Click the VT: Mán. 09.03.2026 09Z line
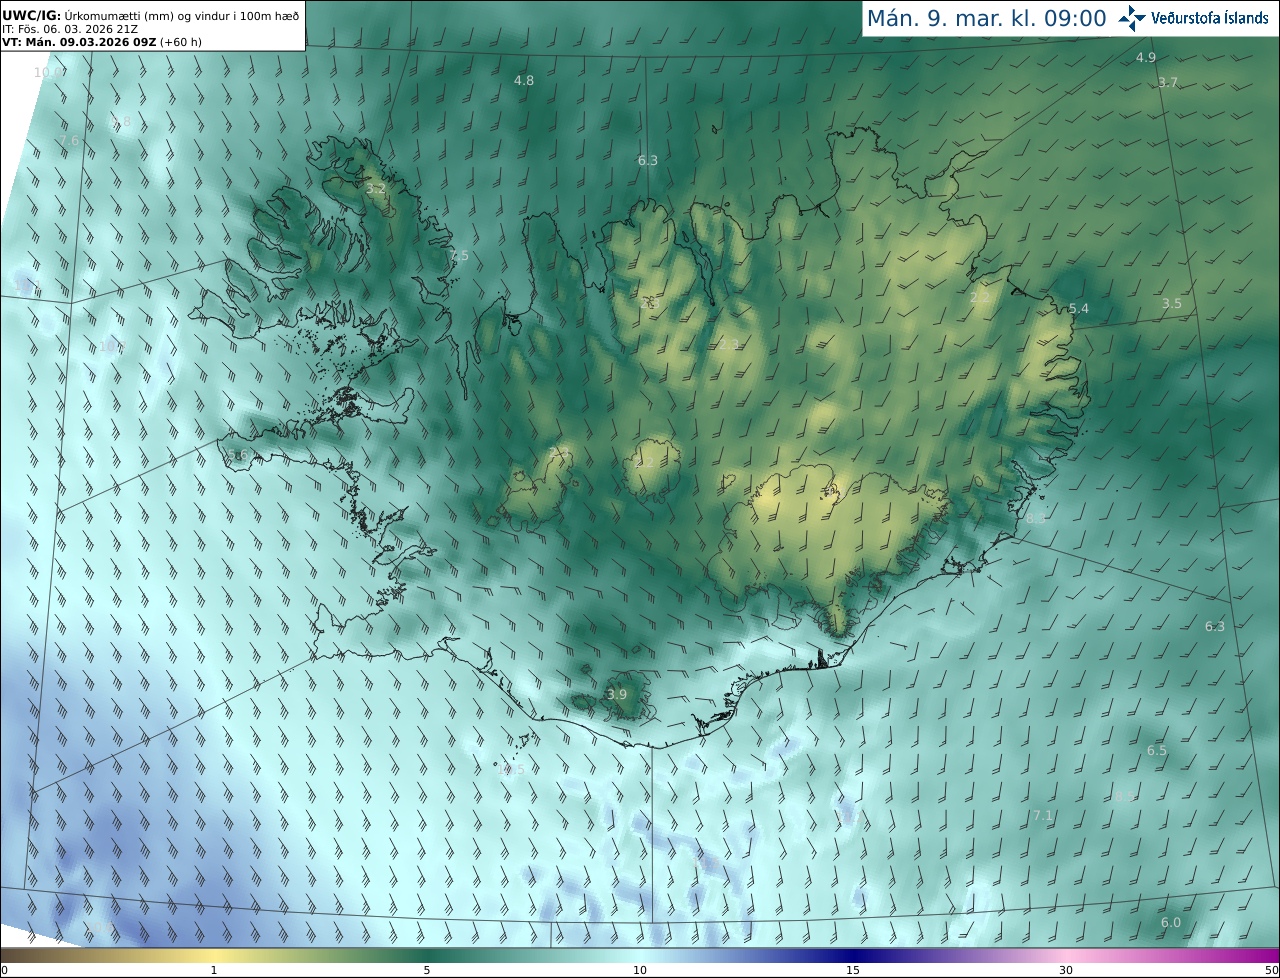 coord(102,43)
